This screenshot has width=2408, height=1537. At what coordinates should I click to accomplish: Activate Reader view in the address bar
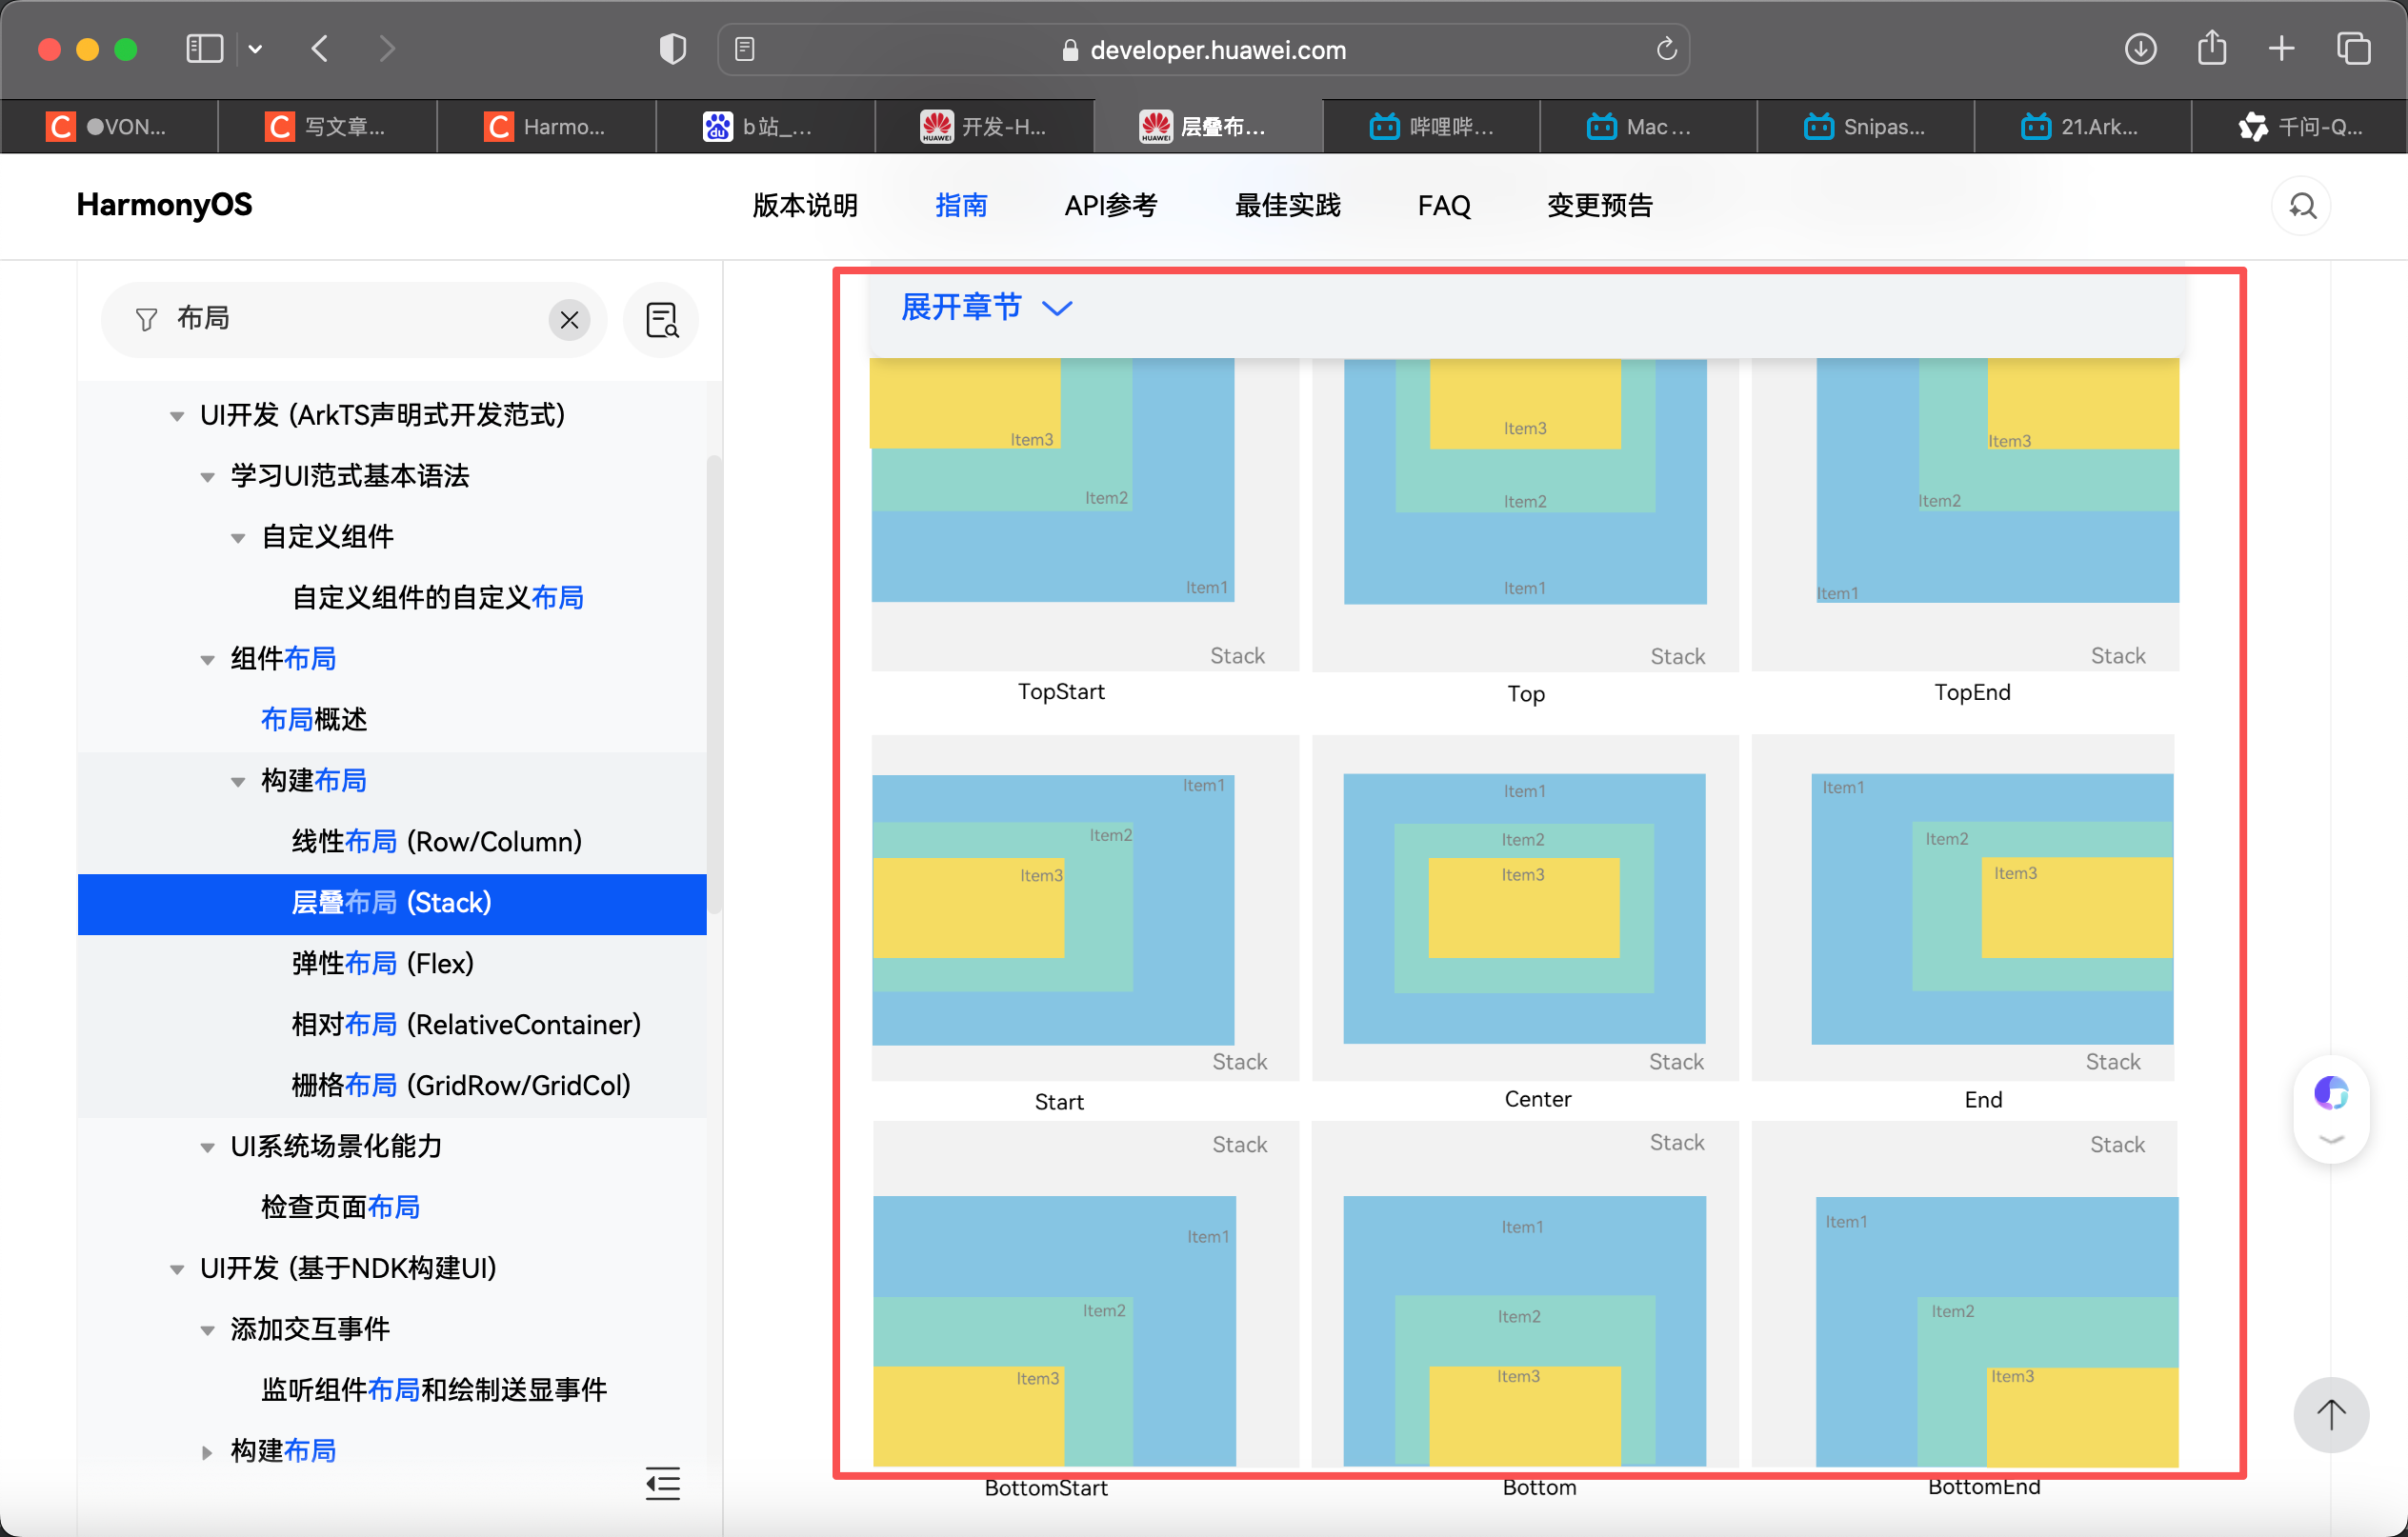[744, 48]
